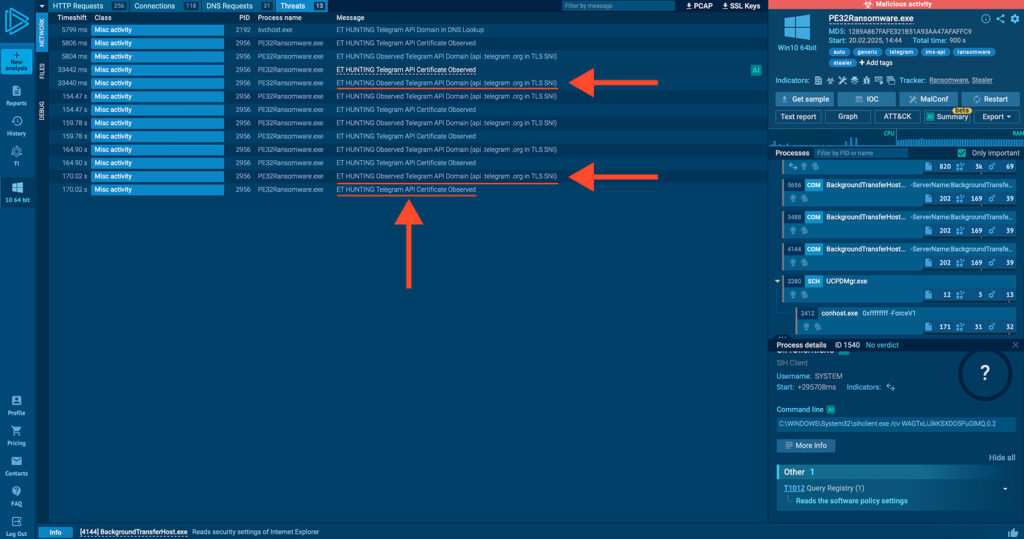Click the share icon beside PE32Ransomware.exe
This screenshot has height=539, width=1024.
coord(1000,19)
